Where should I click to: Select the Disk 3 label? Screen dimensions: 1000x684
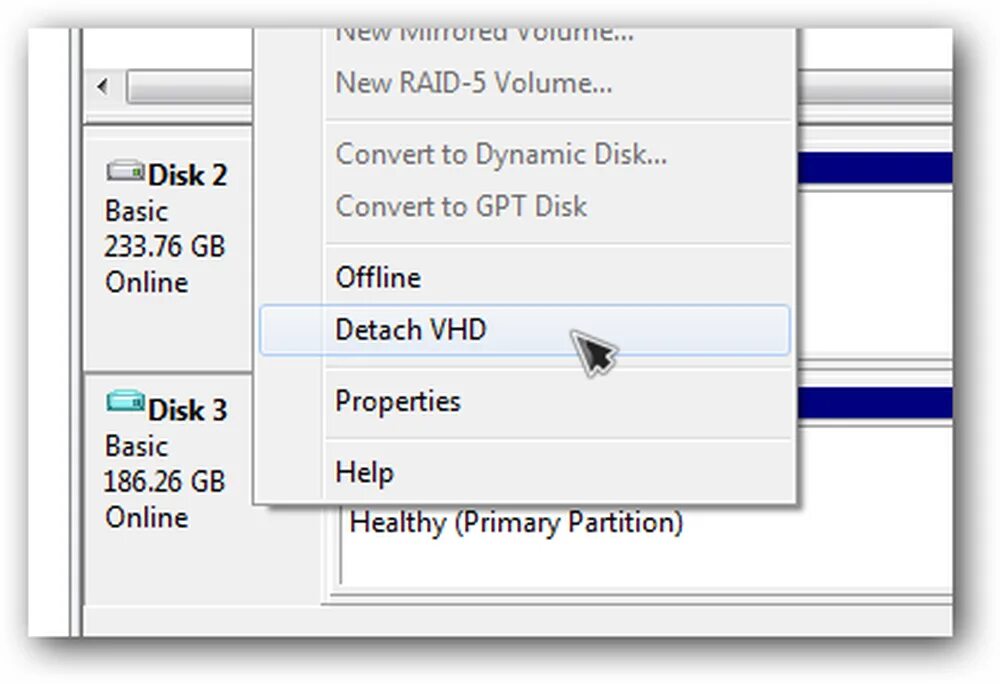(188, 410)
